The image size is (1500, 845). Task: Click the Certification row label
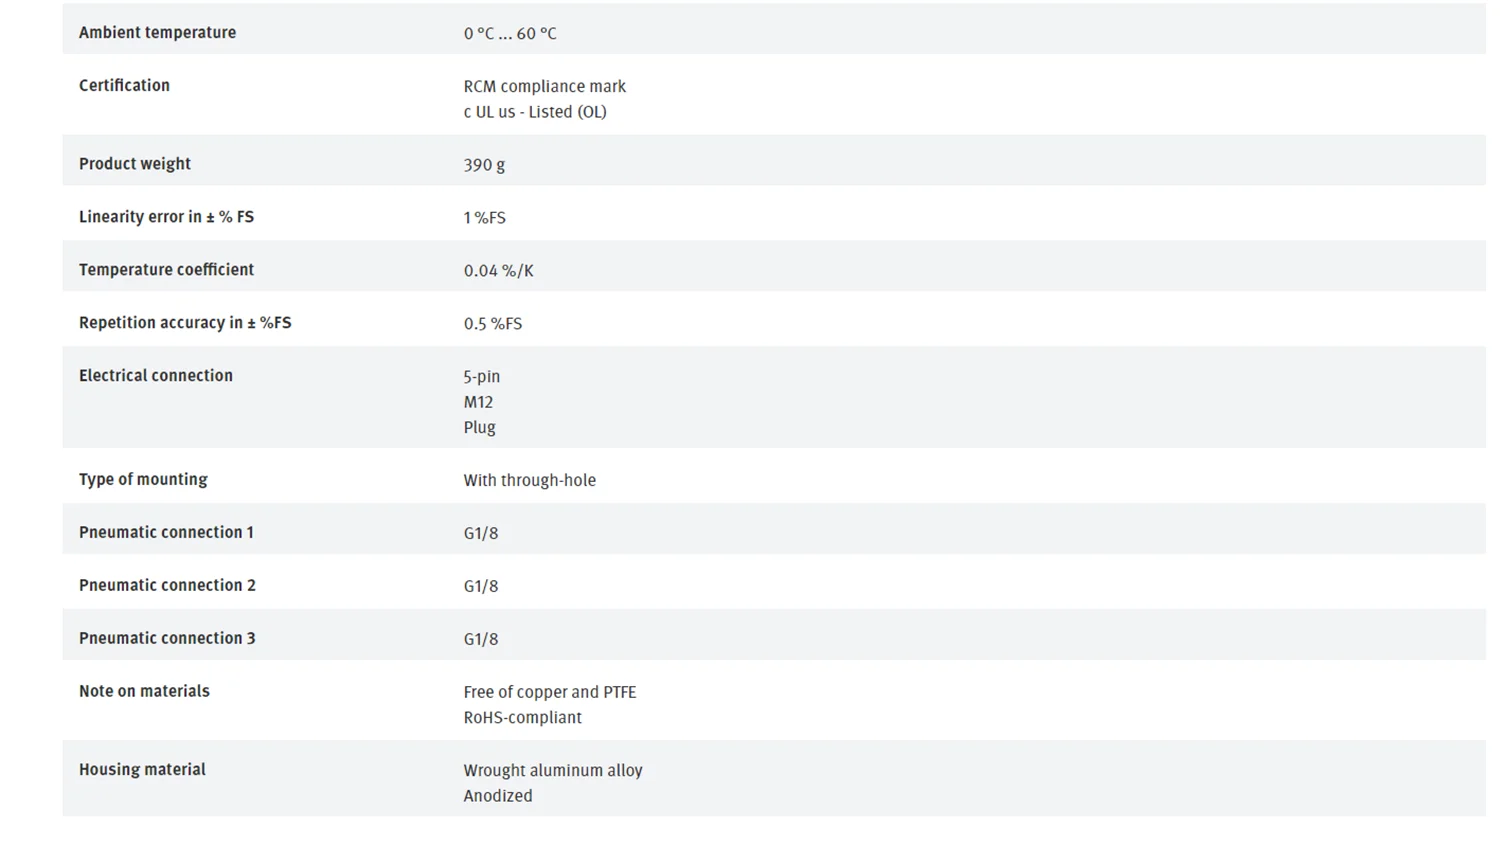(x=124, y=85)
